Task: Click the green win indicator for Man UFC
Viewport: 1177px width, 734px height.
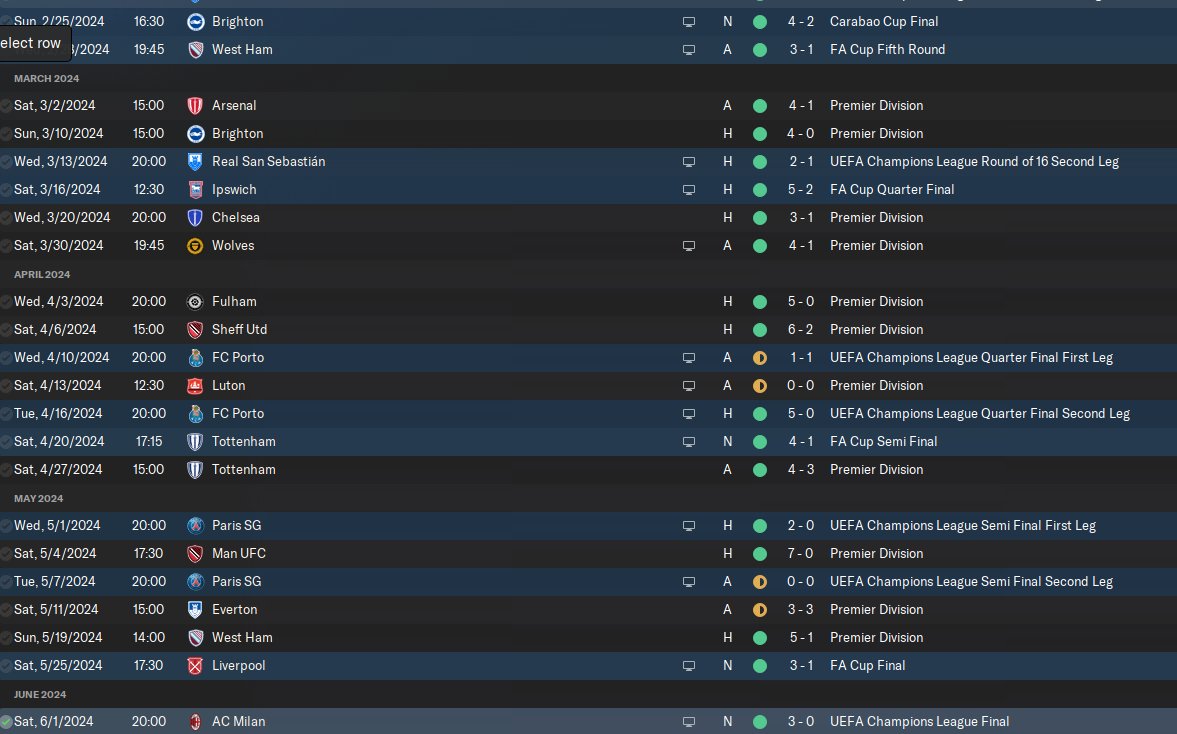Action: pos(760,554)
